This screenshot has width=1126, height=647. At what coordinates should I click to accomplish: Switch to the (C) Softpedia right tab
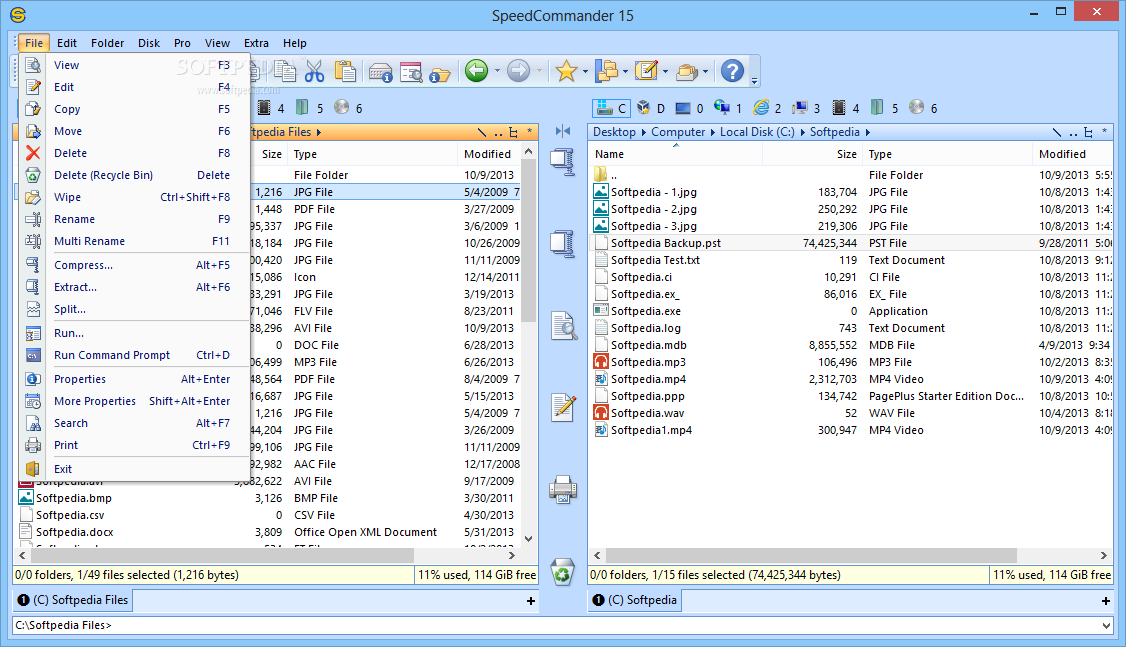[x=635, y=600]
